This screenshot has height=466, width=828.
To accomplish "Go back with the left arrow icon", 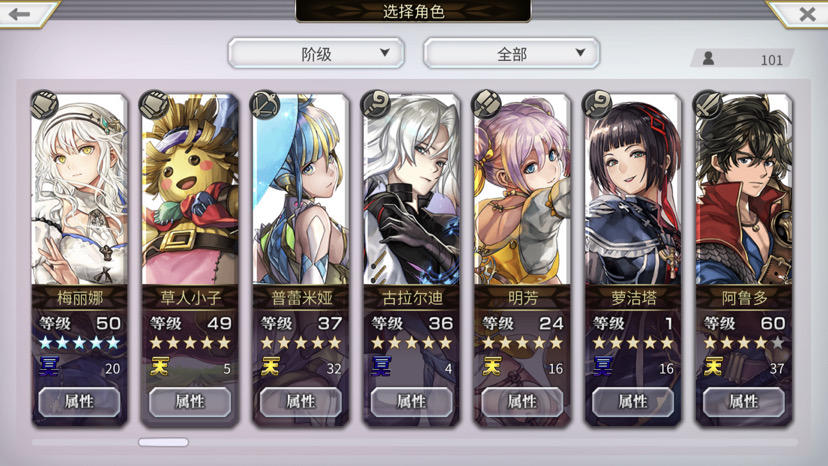I will coord(20,14).
